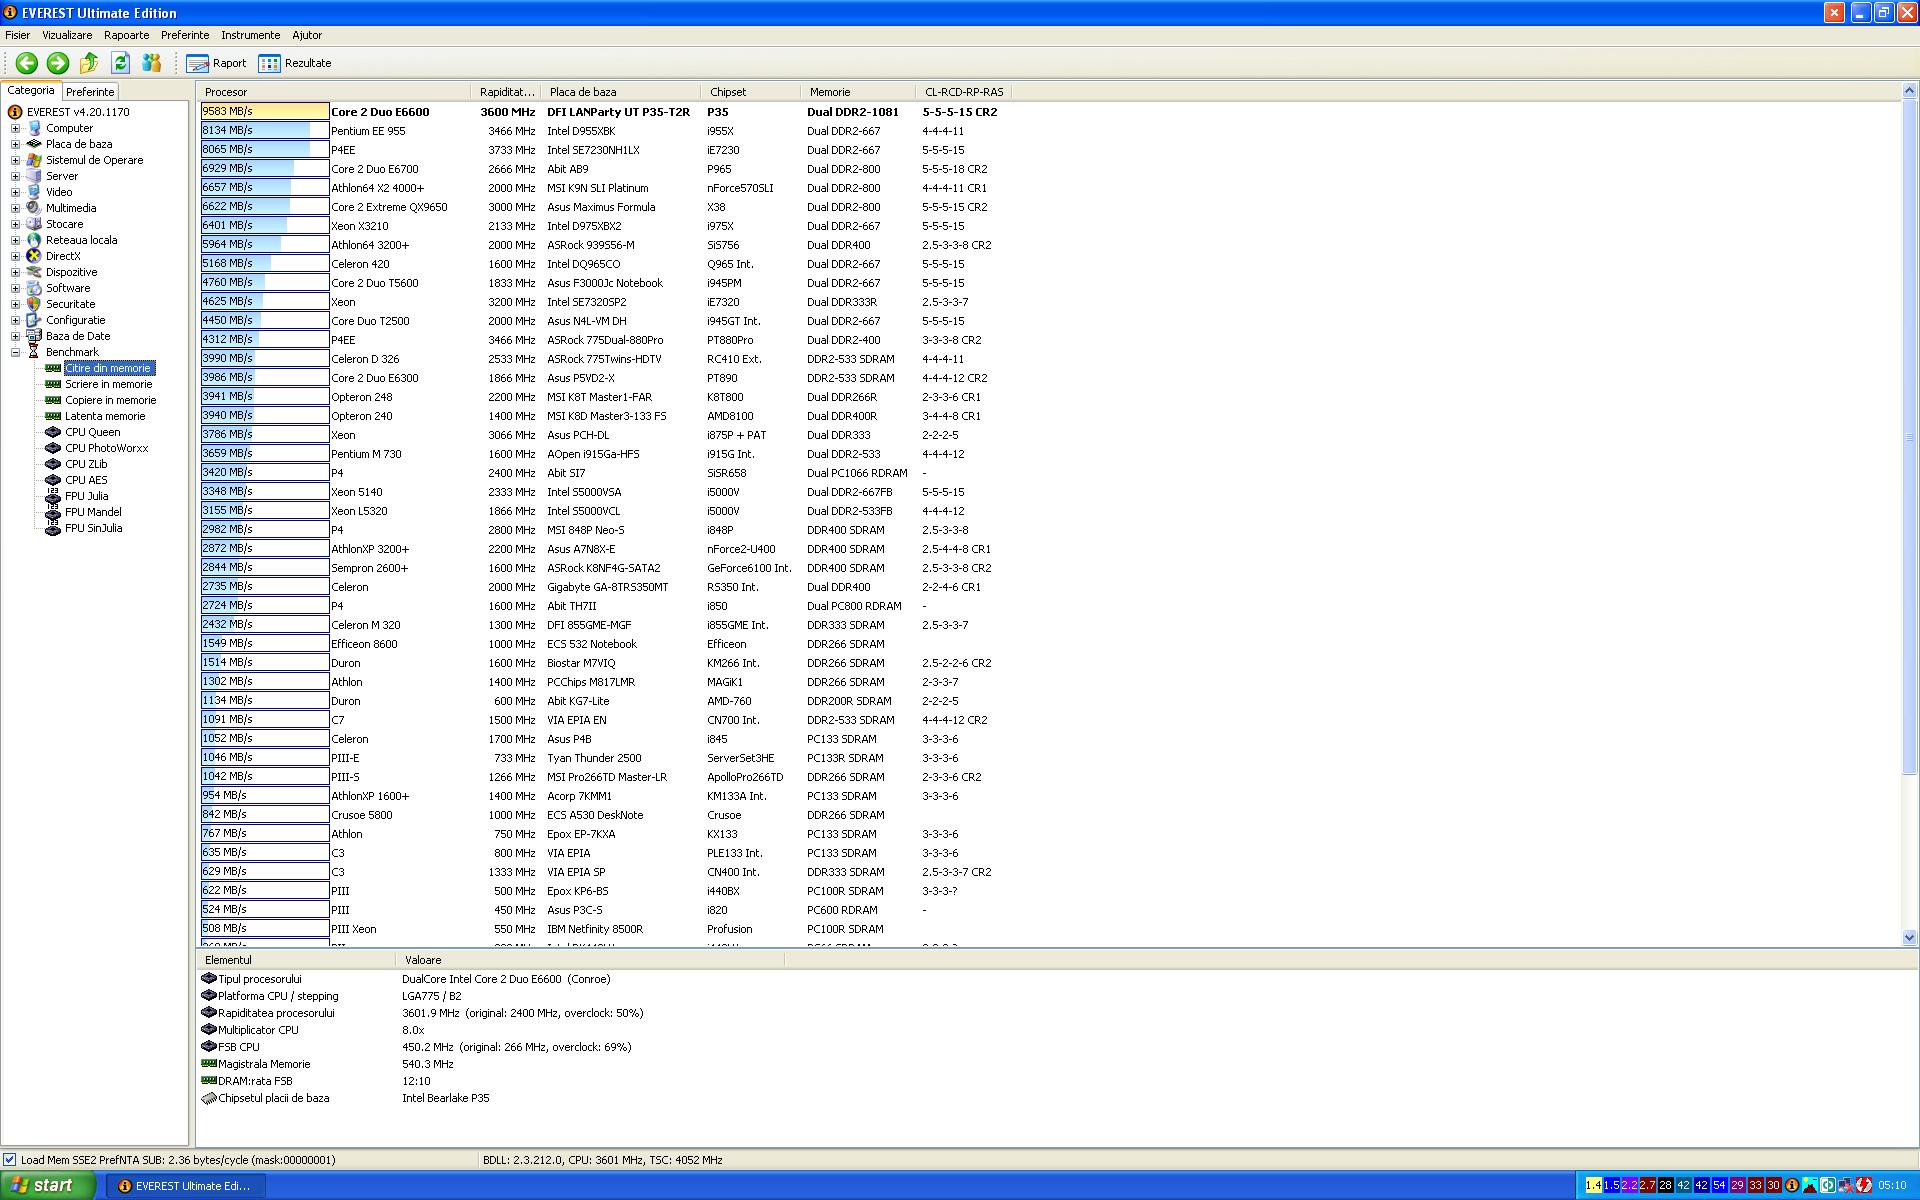1920x1200 pixels.
Task: Click the EVEREST Ultimate Edition taskbar button
Action: pos(187,1186)
